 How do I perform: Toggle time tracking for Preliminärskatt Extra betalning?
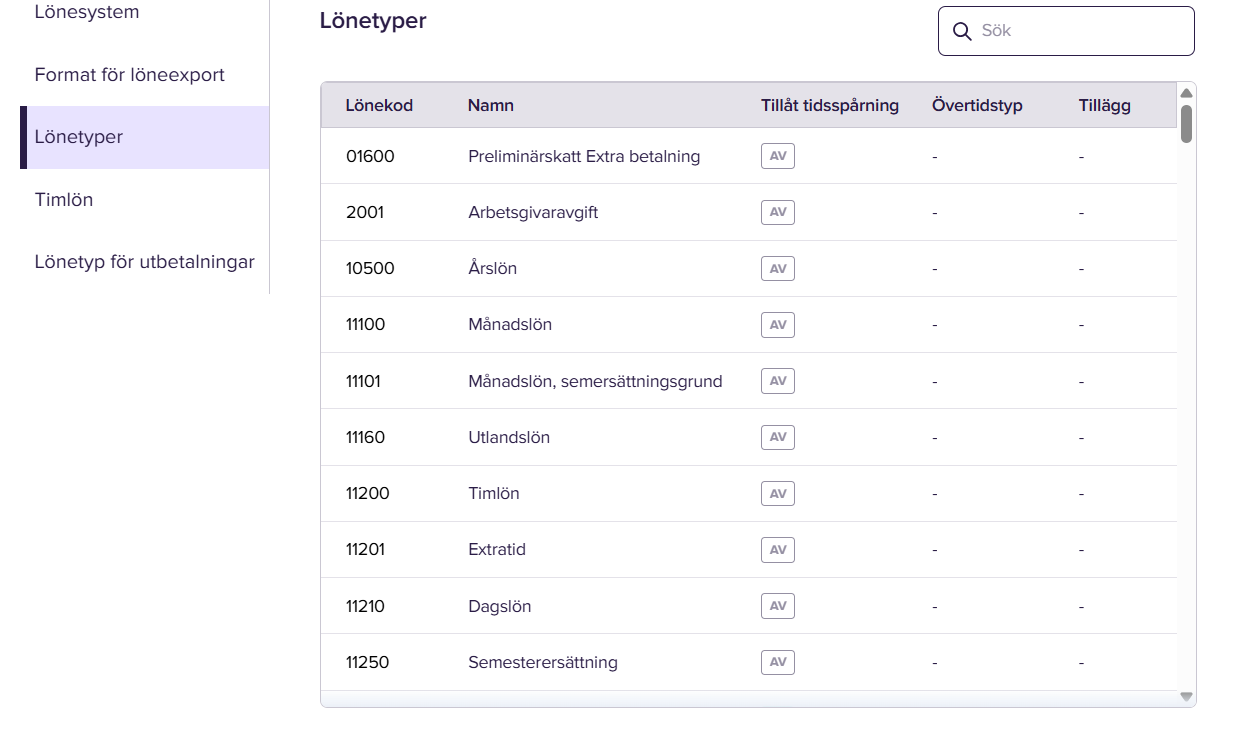tap(778, 156)
